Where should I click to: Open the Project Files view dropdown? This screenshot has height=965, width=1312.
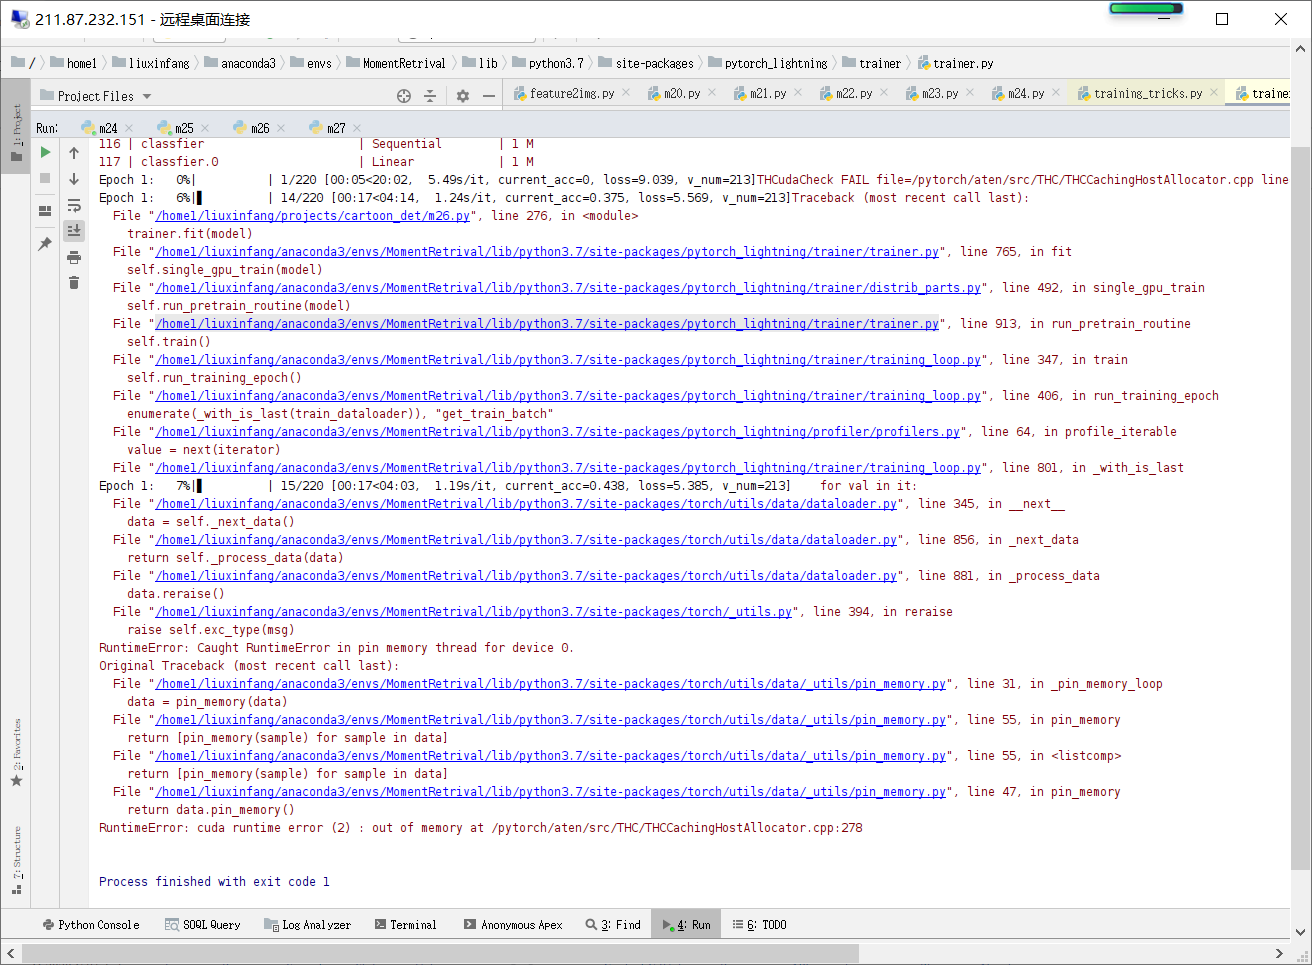[x=147, y=96]
